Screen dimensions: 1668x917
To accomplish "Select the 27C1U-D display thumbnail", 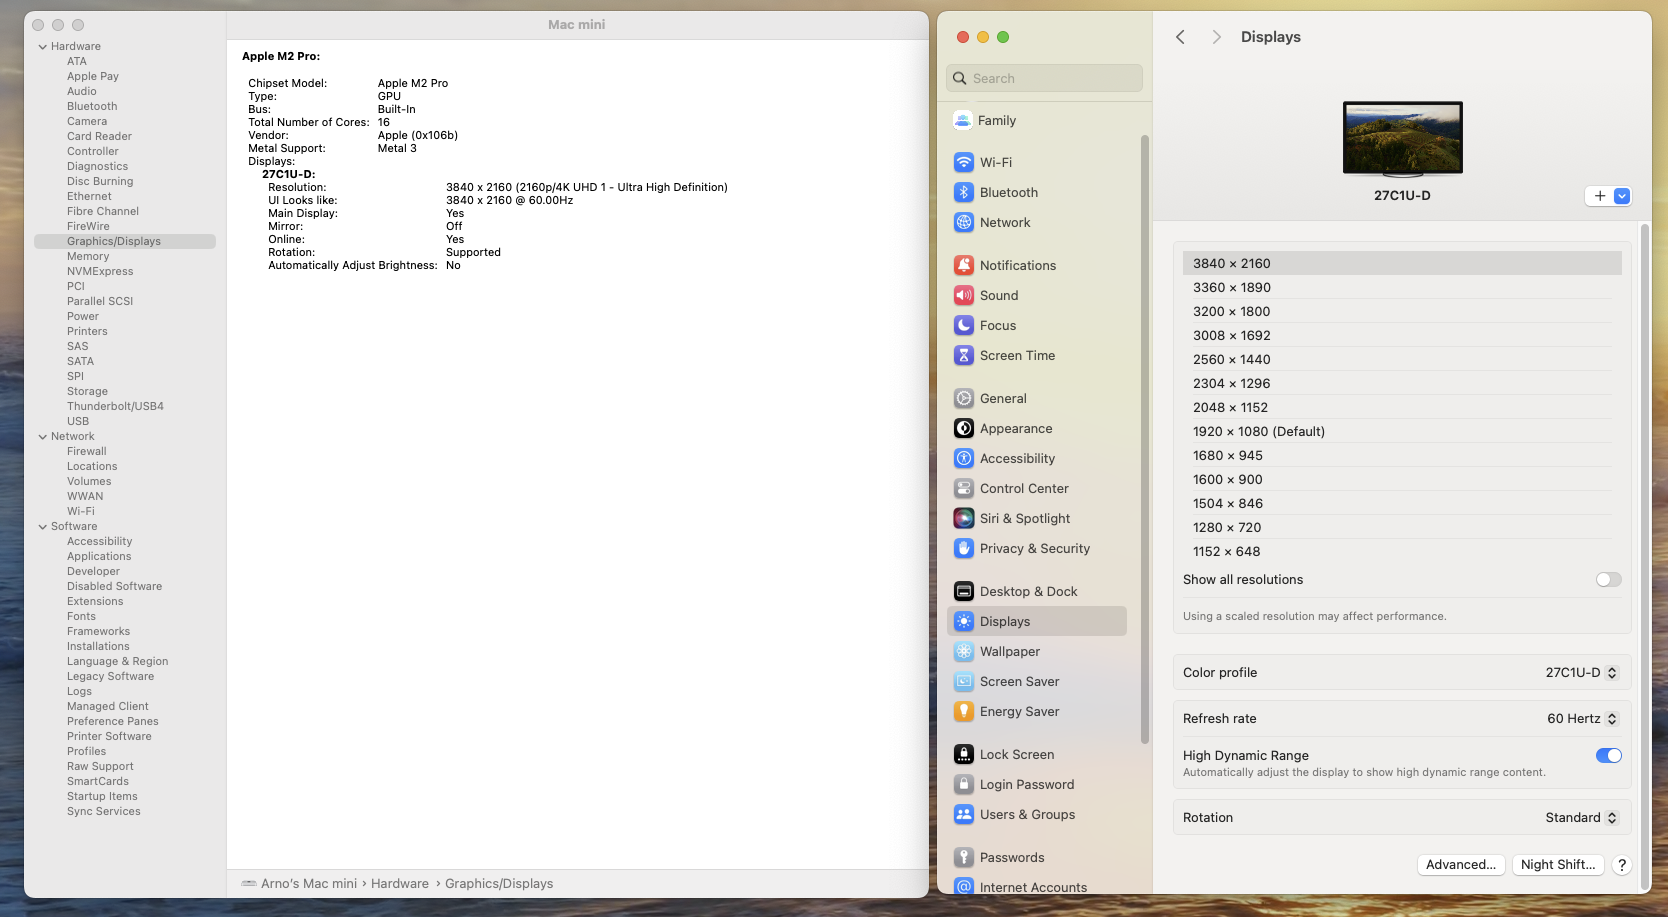I will [x=1402, y=138].
